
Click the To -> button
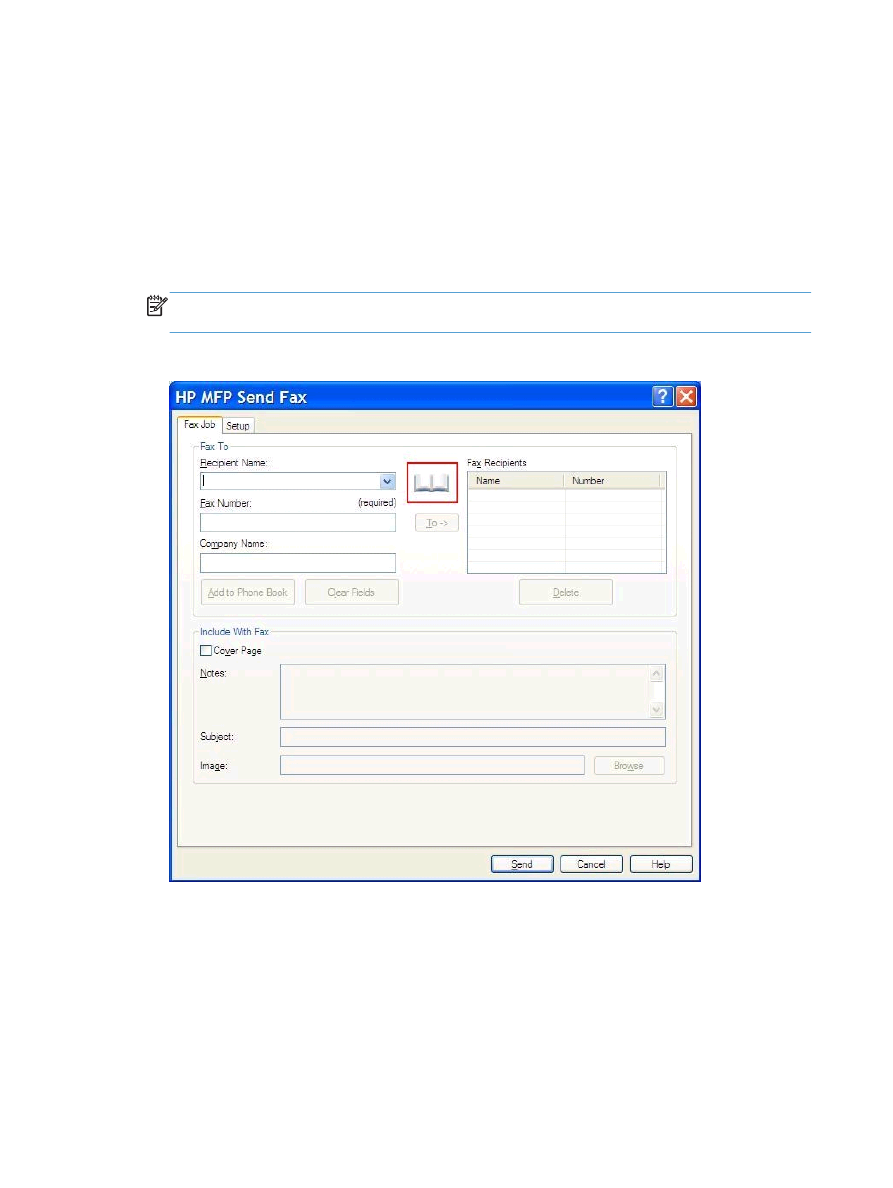pos(436,523)
